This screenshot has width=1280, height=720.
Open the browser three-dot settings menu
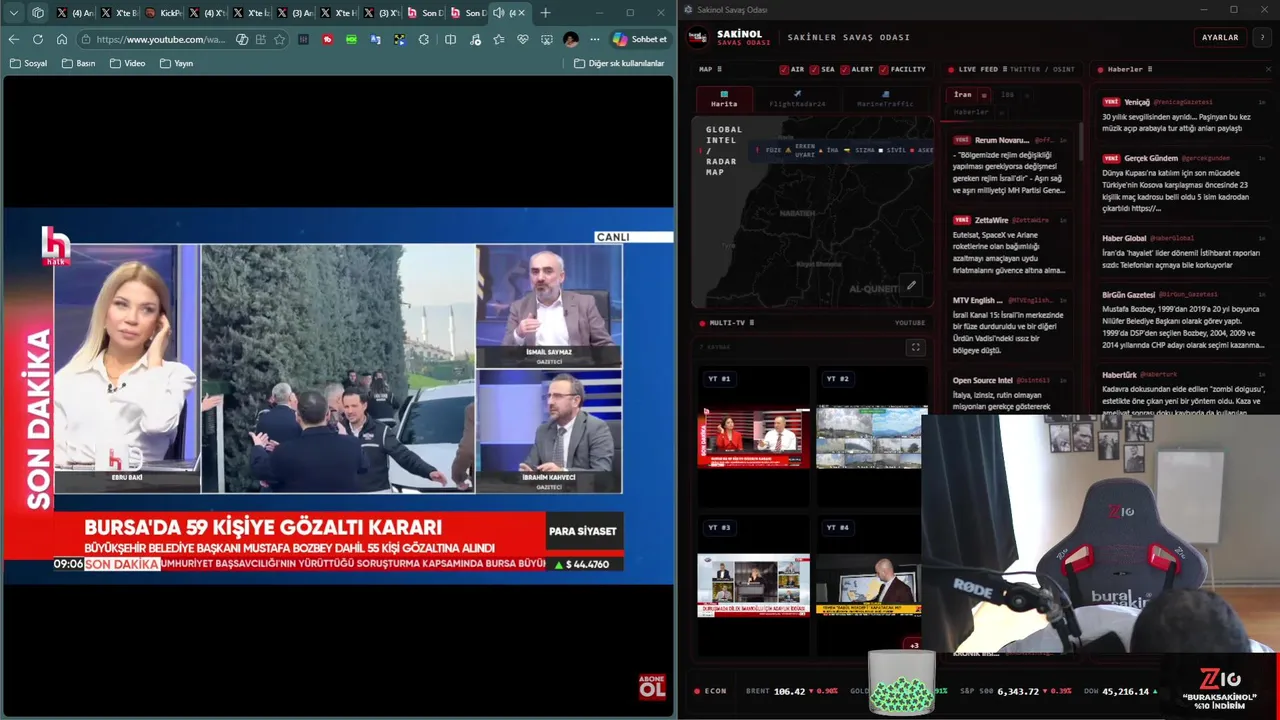point(595,39)
